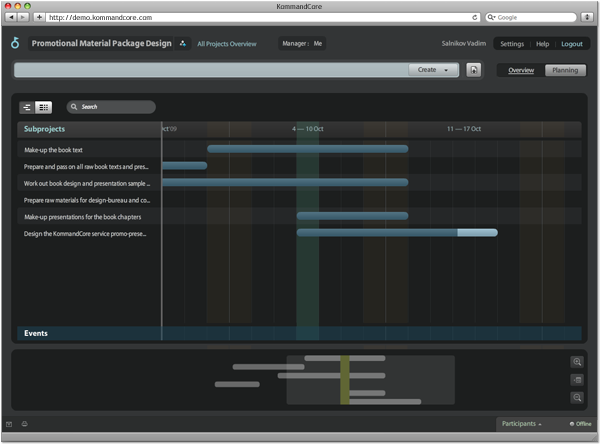This screenshot has height=447, width=600.
Task: Reload the page with refresh icon
Action: (474, 17)
